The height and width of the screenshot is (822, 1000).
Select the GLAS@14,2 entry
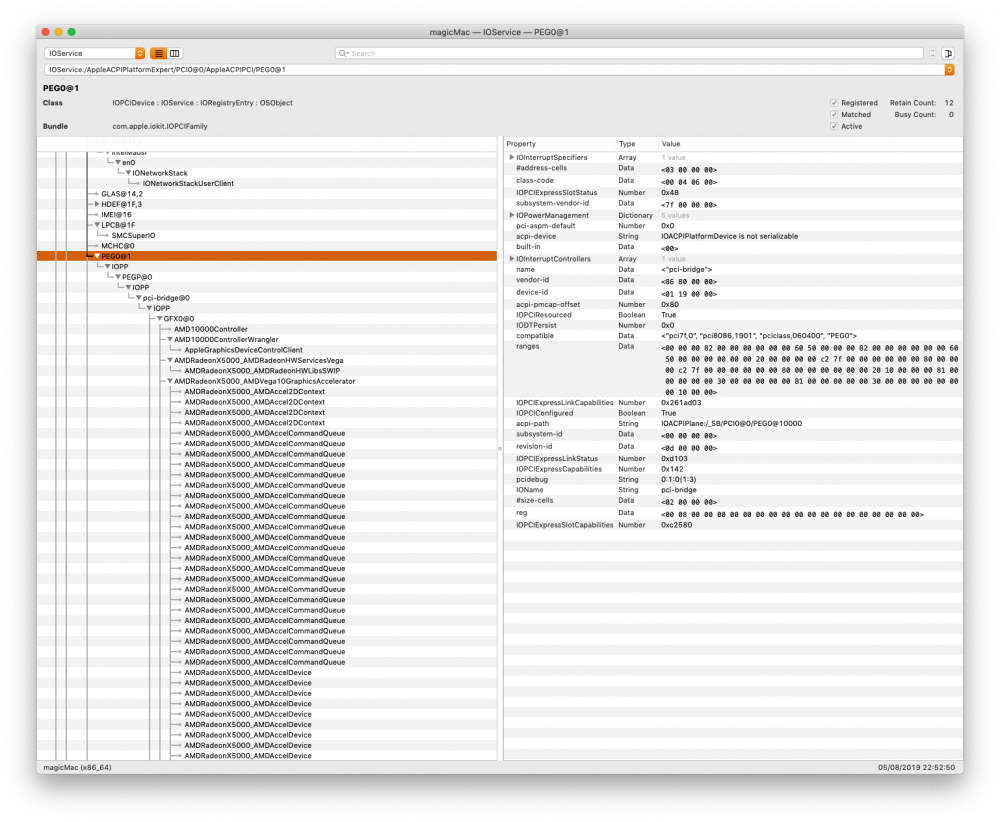(122, 194)
